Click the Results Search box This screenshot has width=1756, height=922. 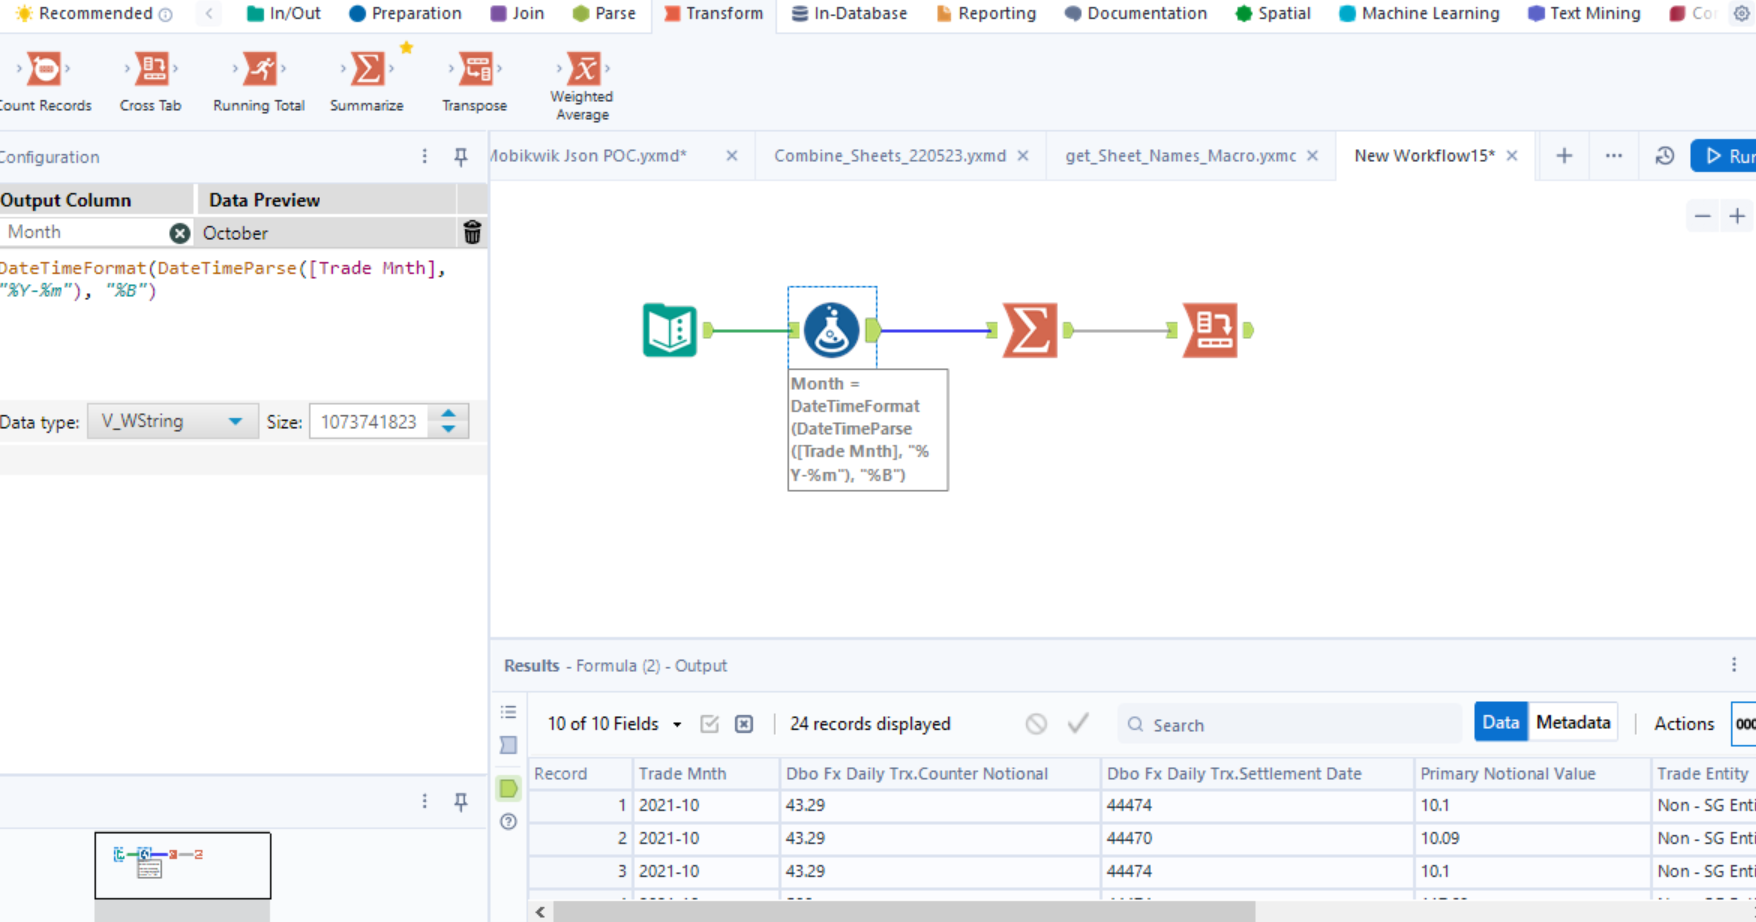coord(1290,724)
